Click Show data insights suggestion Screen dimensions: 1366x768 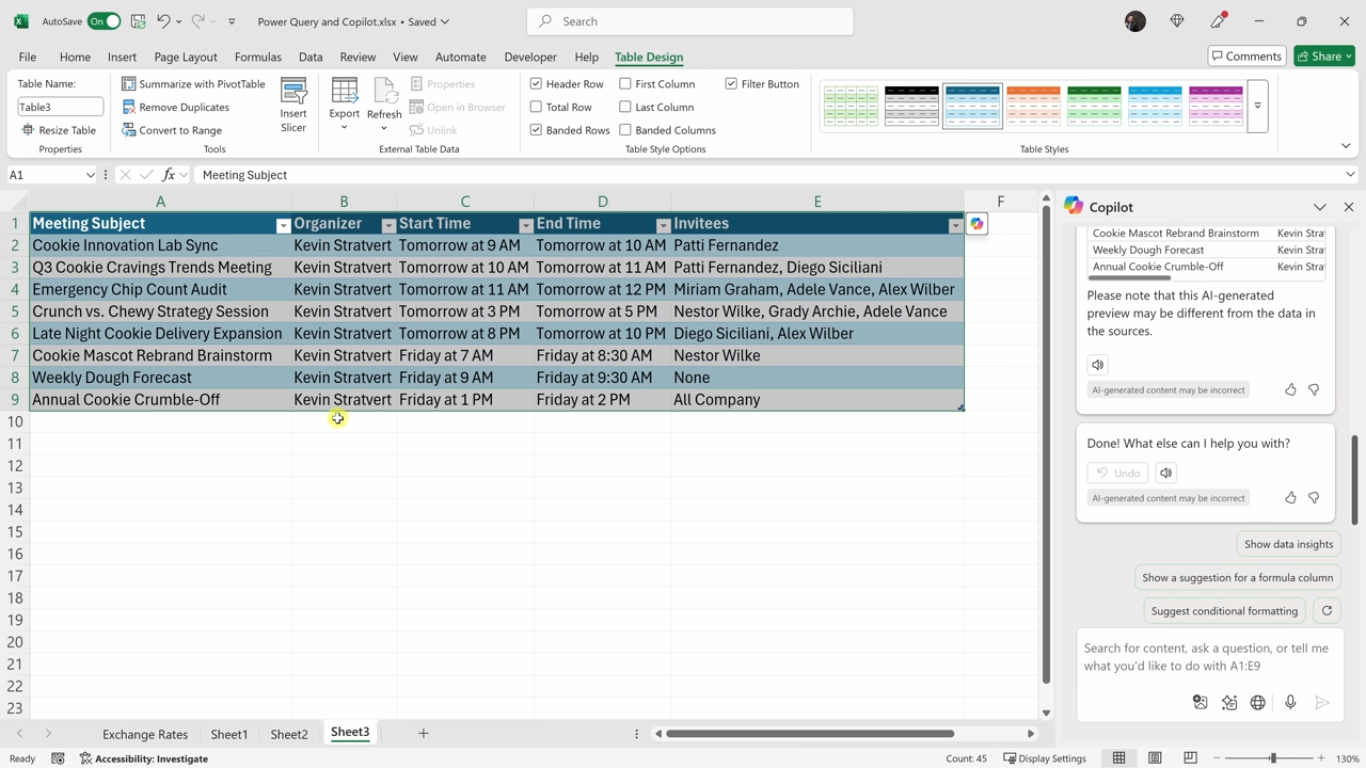pos(1288,544)
